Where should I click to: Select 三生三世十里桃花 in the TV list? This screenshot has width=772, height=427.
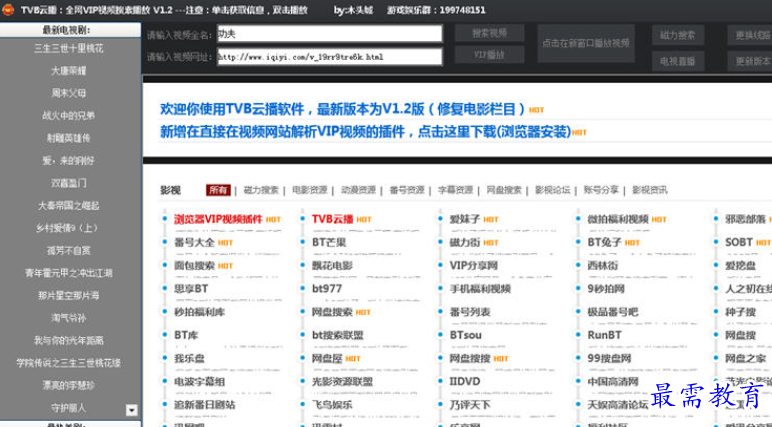pyautogui.click(x=69, y=48)
